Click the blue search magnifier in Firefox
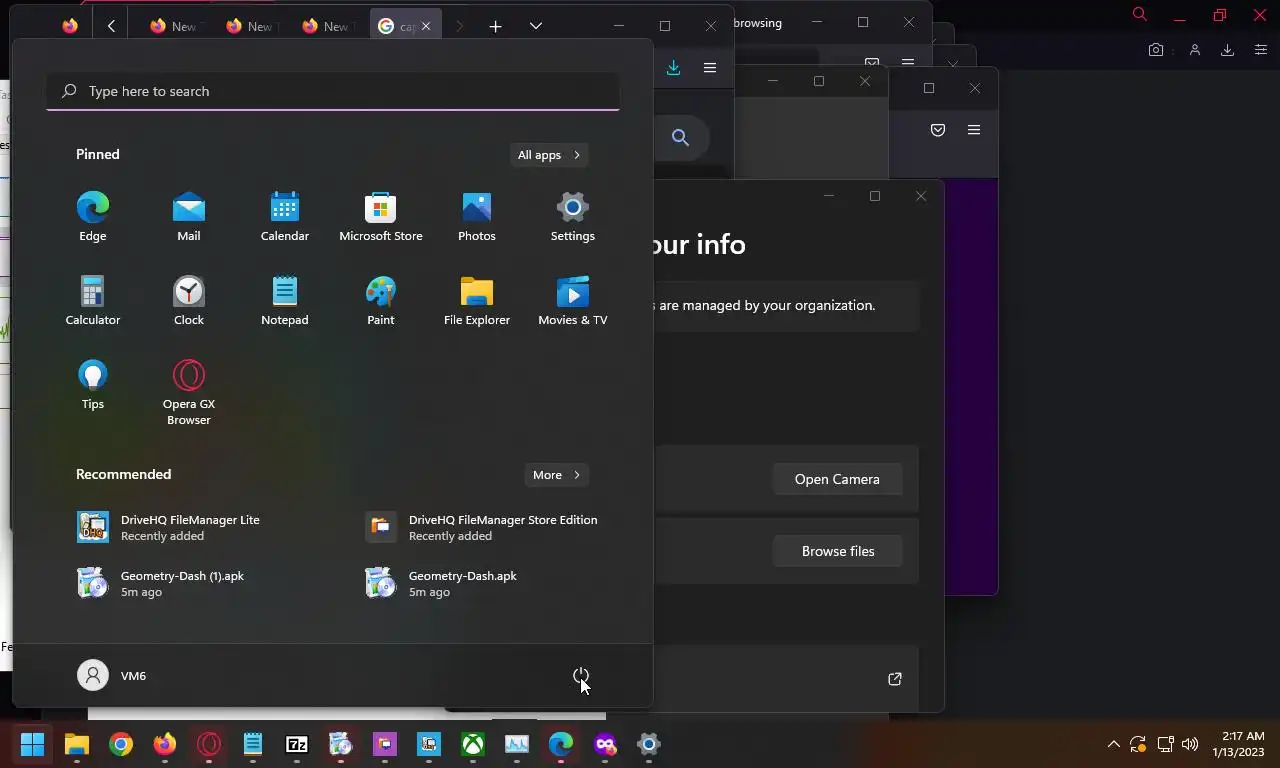Image resolution: width=1280 pixels, height=768 pixels. coord(681,138)
